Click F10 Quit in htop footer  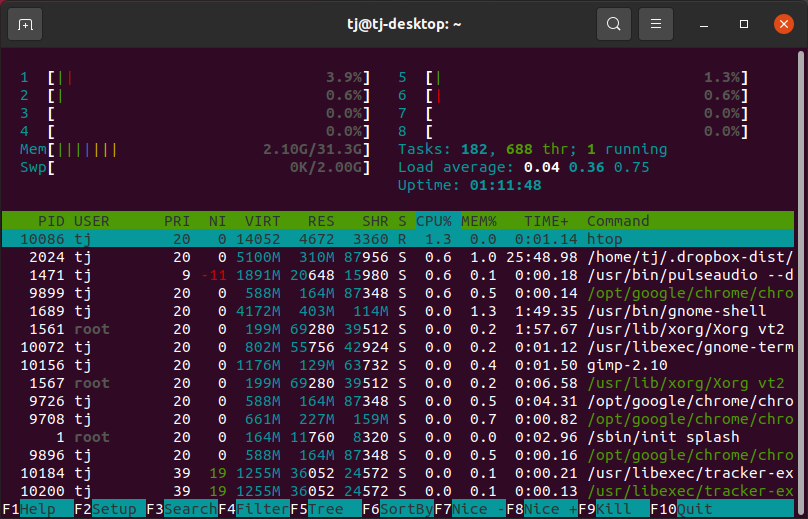pos(722,509)
